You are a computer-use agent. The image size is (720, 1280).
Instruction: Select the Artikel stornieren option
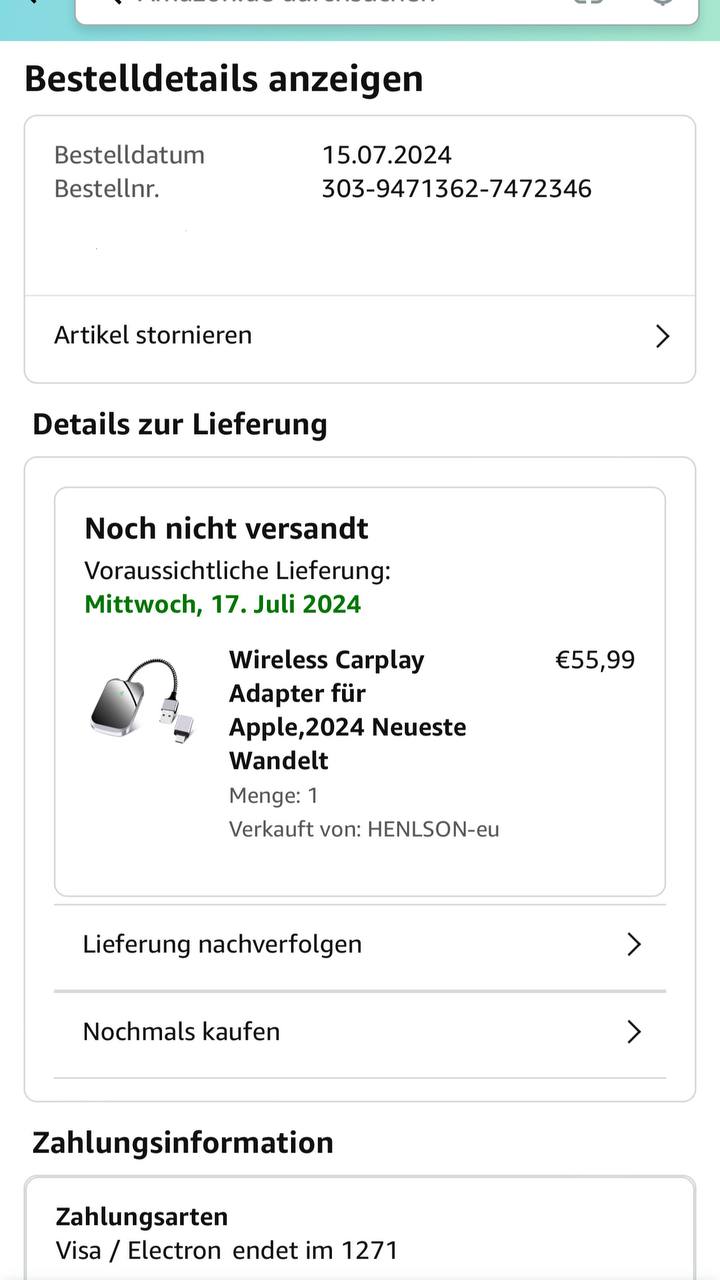pos(153,335)
